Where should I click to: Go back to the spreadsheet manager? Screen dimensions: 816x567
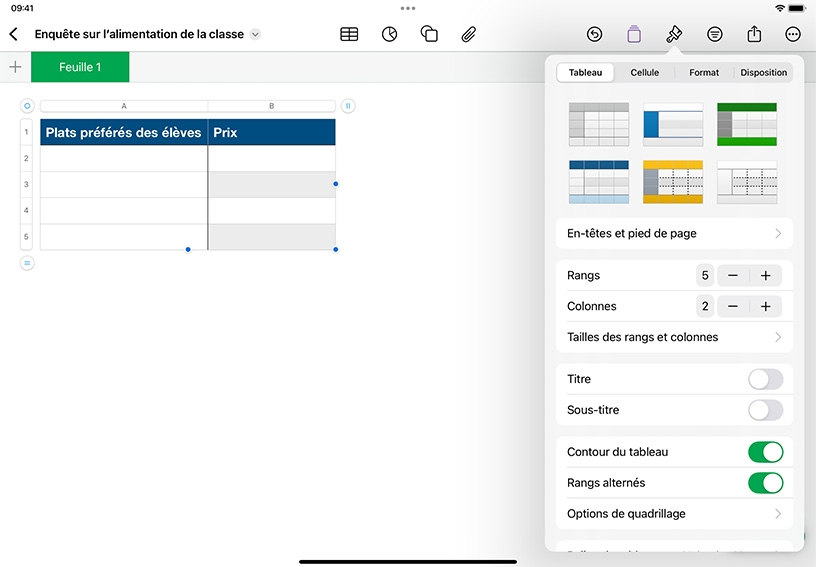(x=14, y=34)
